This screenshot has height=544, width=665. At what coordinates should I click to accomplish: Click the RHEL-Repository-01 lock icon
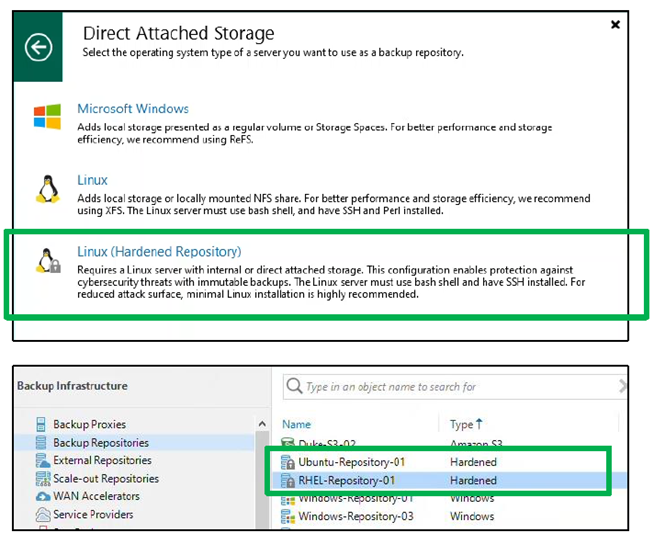pyautogui.click(x=288, y=481)
